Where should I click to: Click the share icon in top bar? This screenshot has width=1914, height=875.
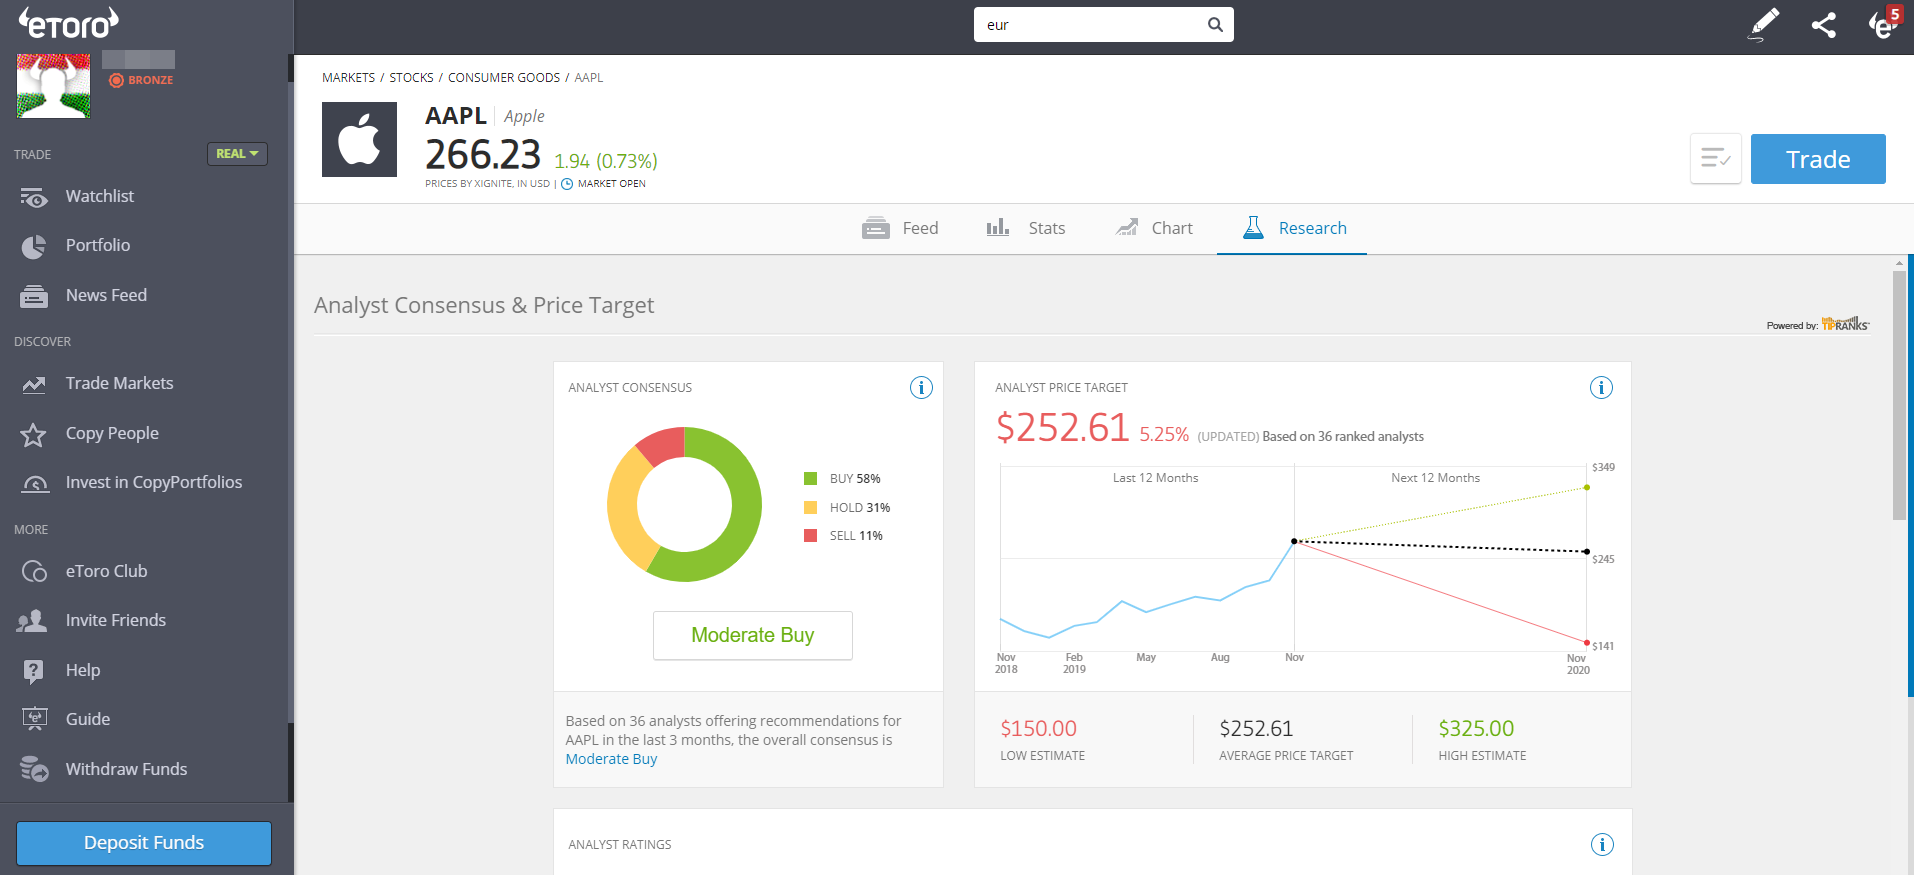(1823, 25)
